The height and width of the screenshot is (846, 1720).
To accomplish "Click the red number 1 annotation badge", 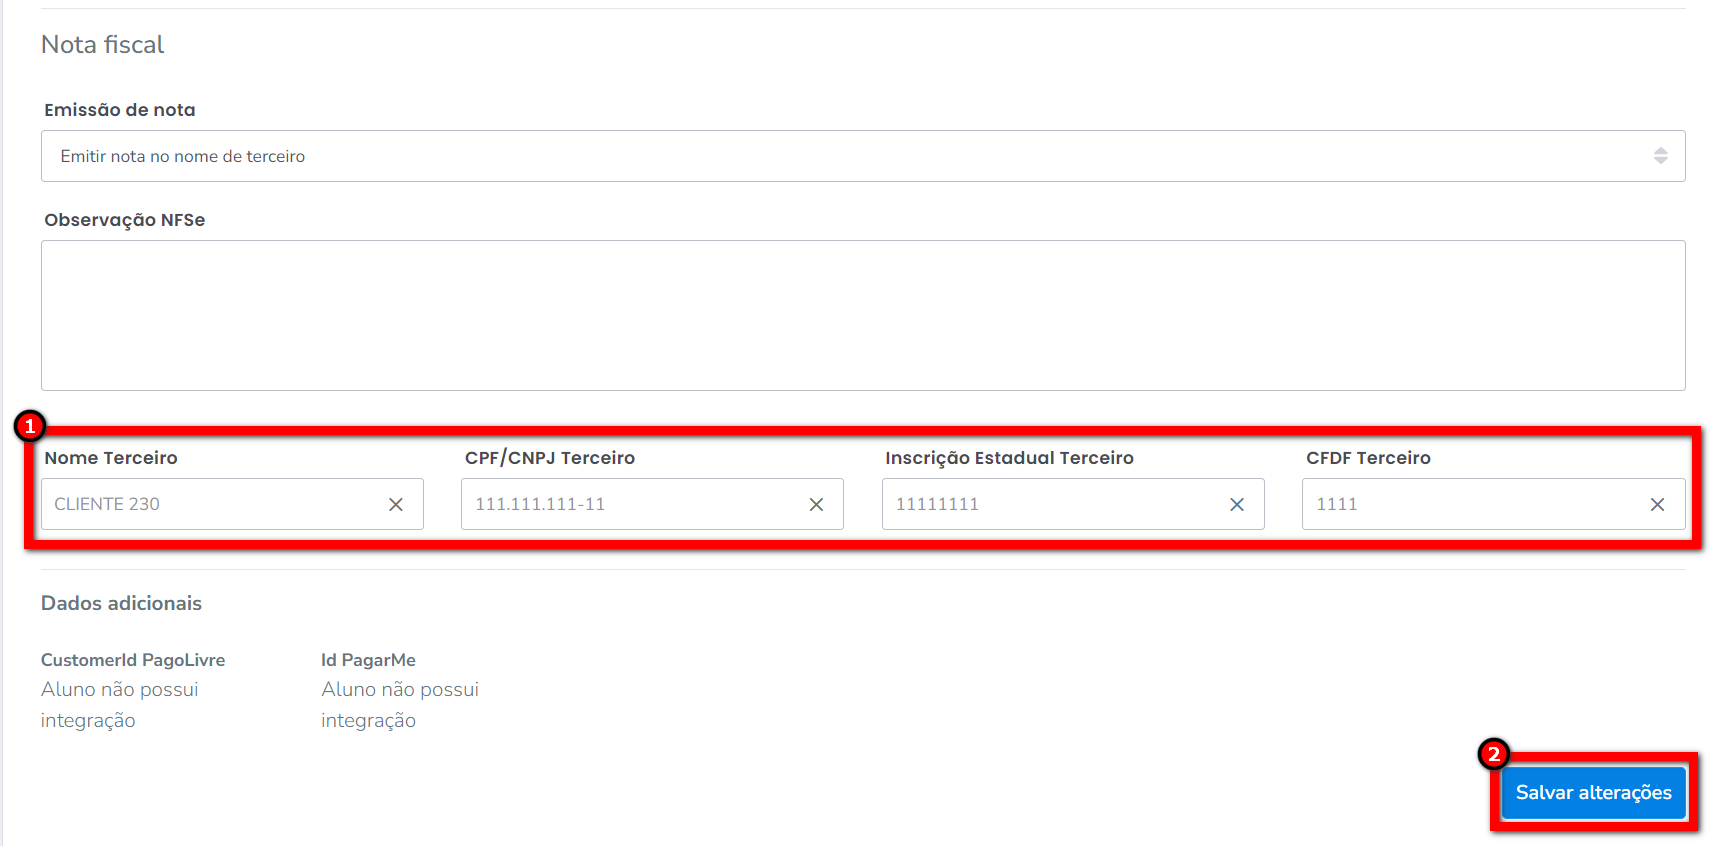I will (x=30, y=426).
